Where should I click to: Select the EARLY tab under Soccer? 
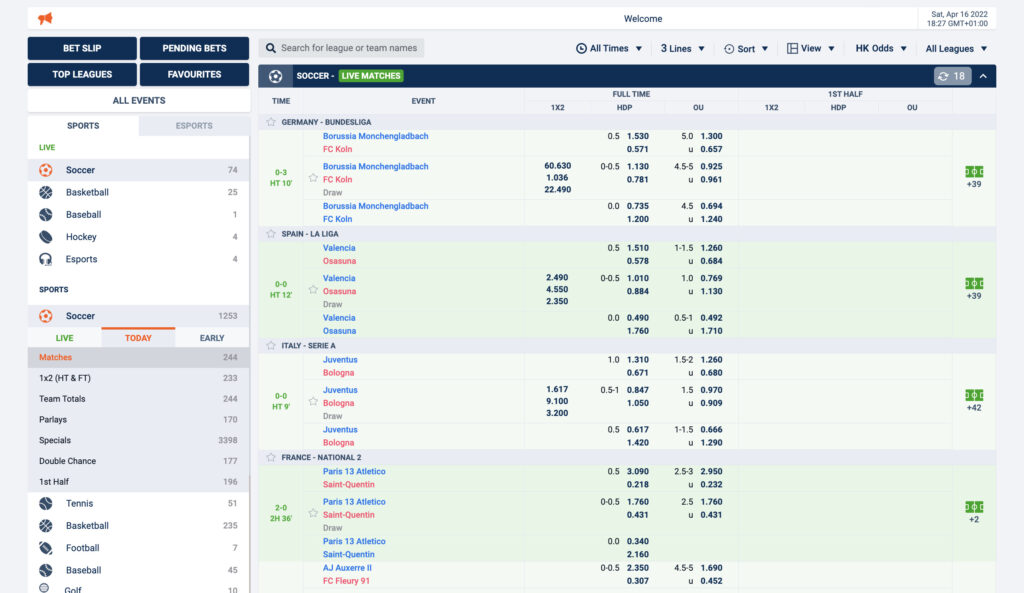(212, 338)
